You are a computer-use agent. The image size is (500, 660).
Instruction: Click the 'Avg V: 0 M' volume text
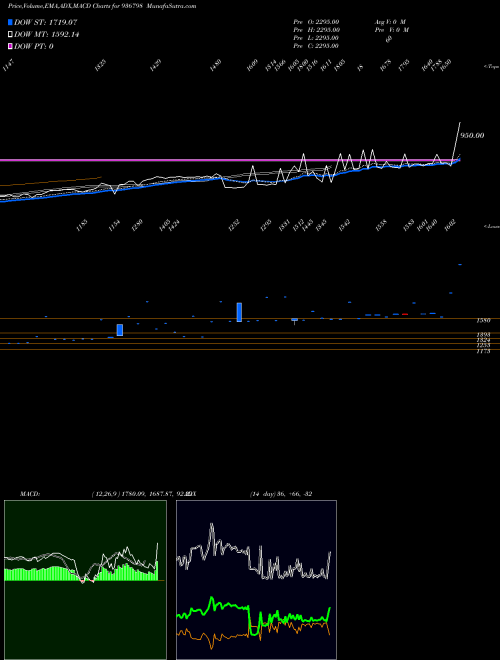click(x=391, y=22)
